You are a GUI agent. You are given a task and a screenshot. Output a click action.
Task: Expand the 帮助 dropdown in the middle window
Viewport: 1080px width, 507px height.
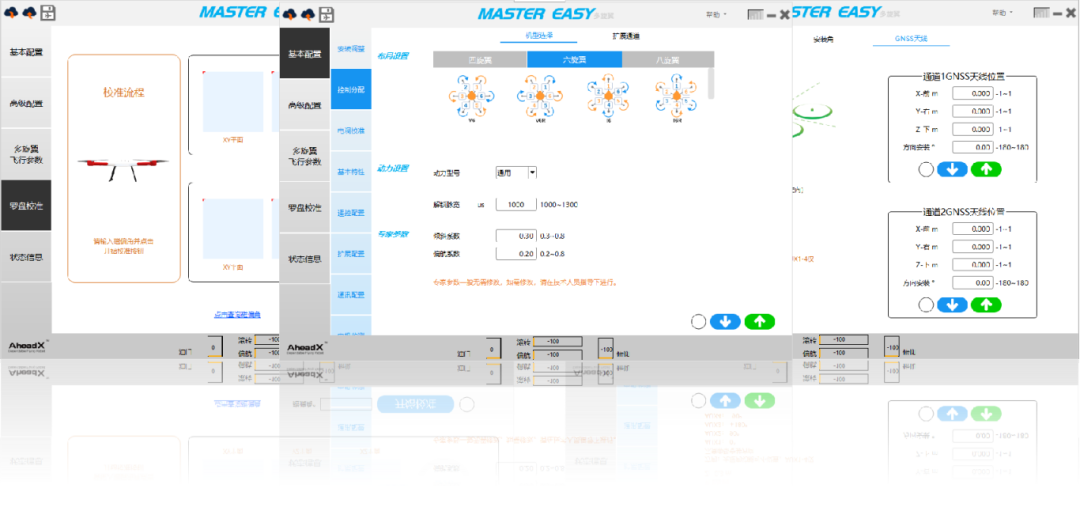coord(716,14)
